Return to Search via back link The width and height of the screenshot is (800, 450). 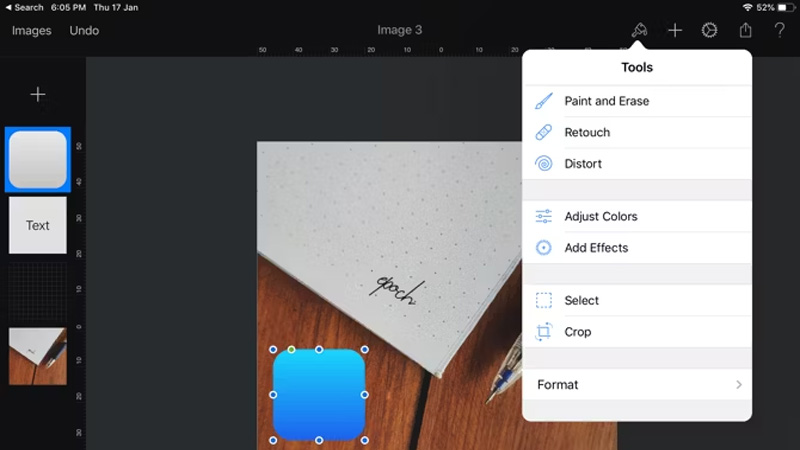coord(24,7)
